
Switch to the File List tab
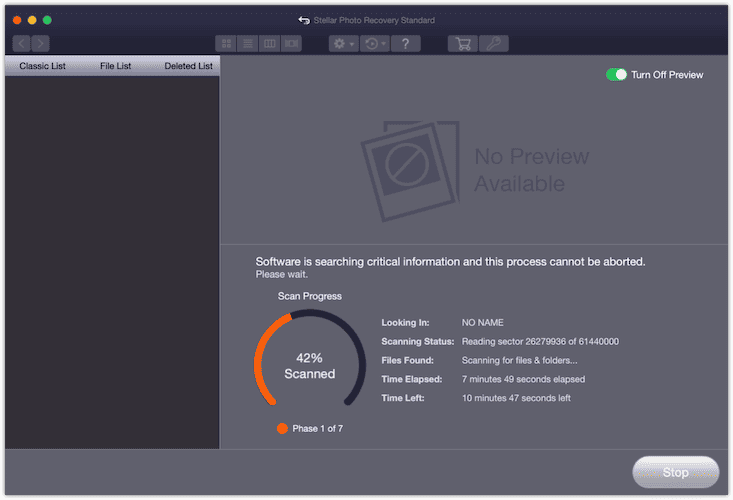tap(115, 66)
